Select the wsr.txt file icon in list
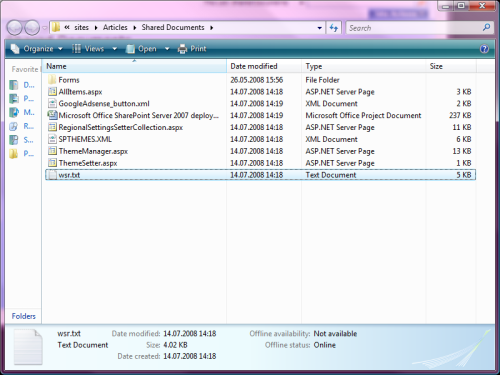This screenshot has width=500, height=375. click(52, 175)
